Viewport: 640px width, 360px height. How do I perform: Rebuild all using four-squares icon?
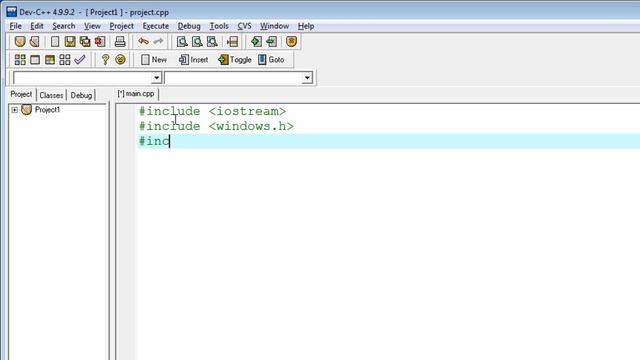[x=65, y=60]
